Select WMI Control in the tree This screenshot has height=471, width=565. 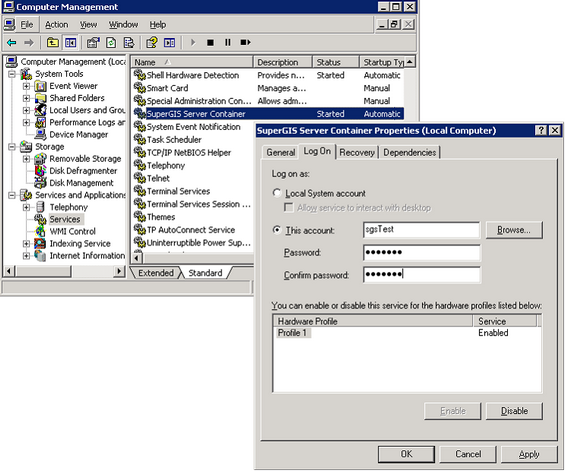coord(72,231)
